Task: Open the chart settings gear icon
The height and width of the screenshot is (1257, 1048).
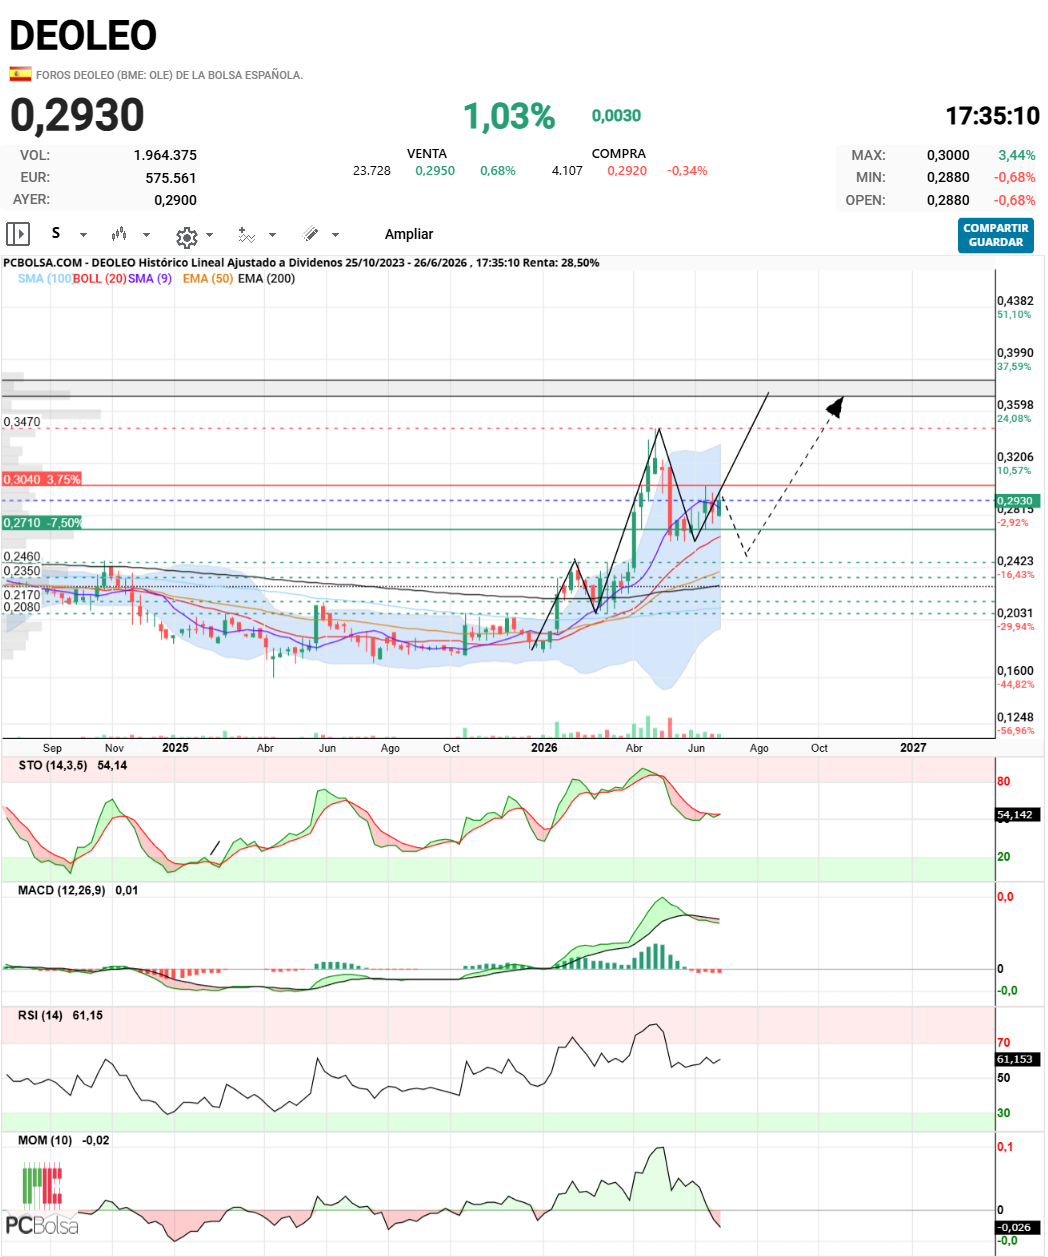Action: pos(186,237)
